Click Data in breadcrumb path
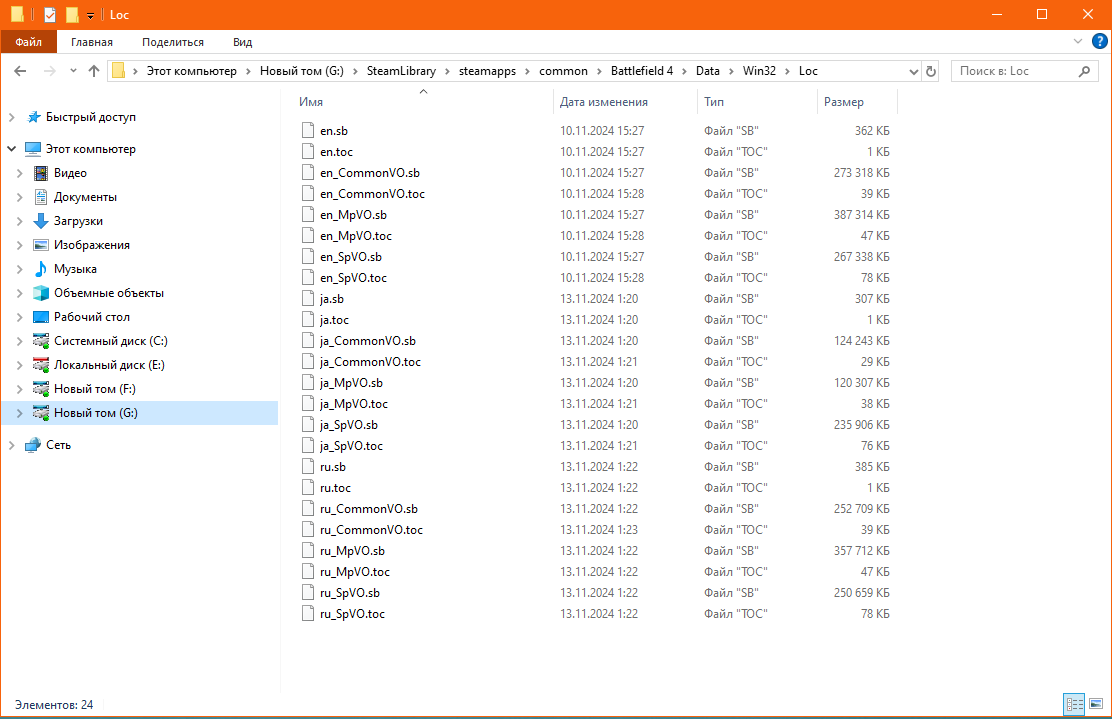The height and width of the screenshot is (719, 1112). pos(707,71)
